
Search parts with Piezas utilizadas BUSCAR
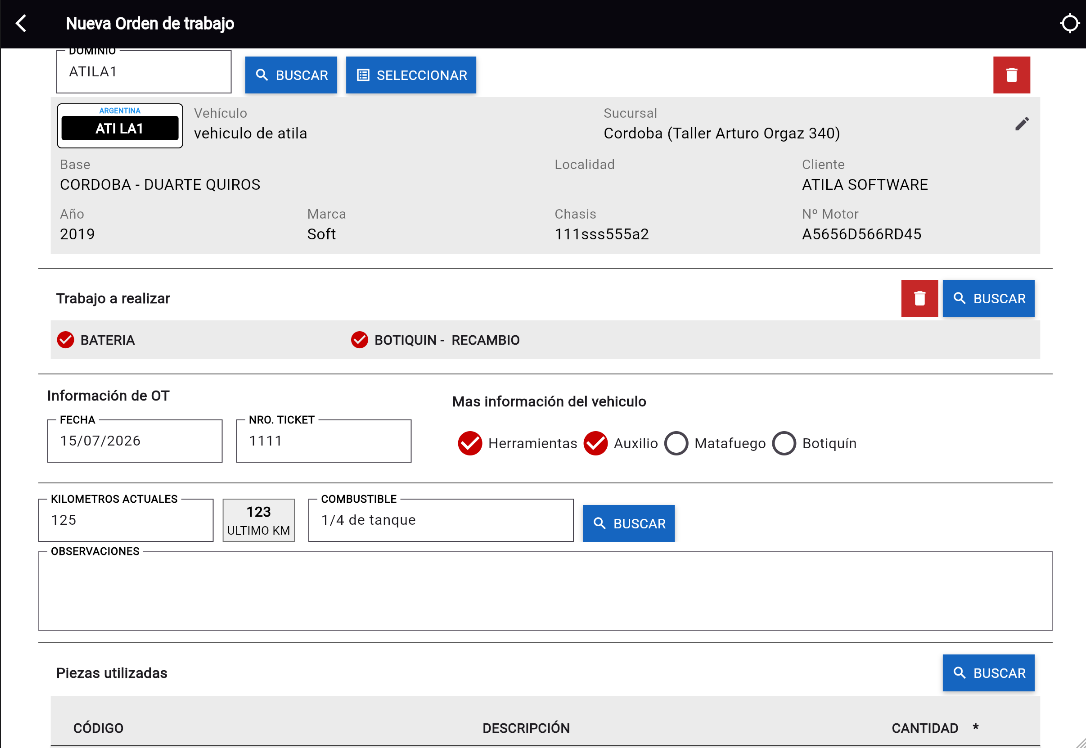pos(988,673)
